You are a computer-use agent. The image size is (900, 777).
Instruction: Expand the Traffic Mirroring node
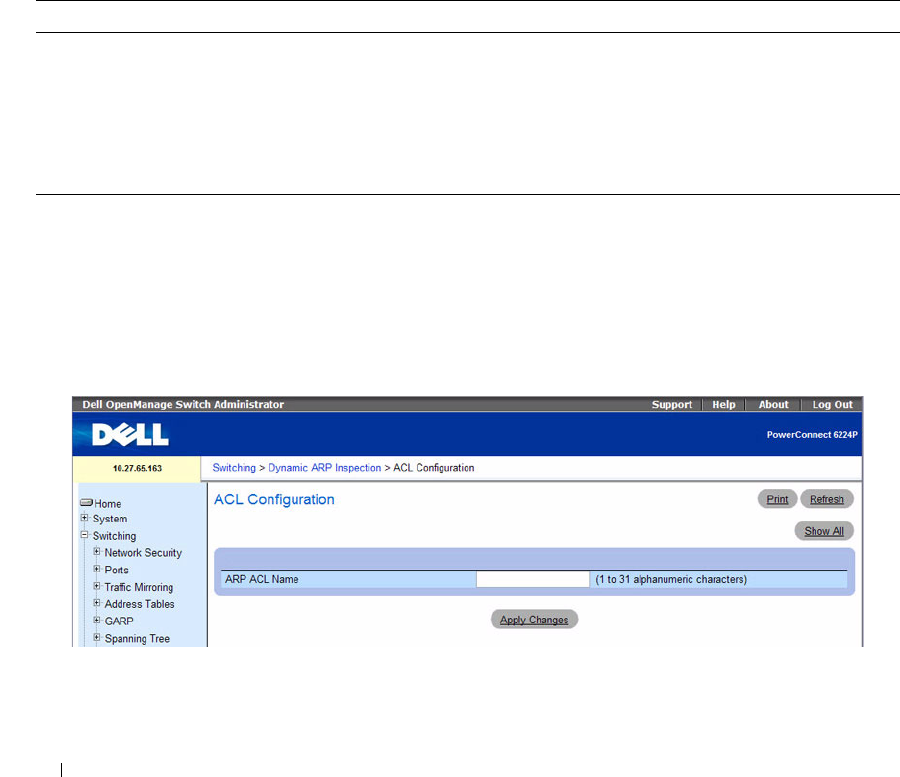click(x=96, y=586)
